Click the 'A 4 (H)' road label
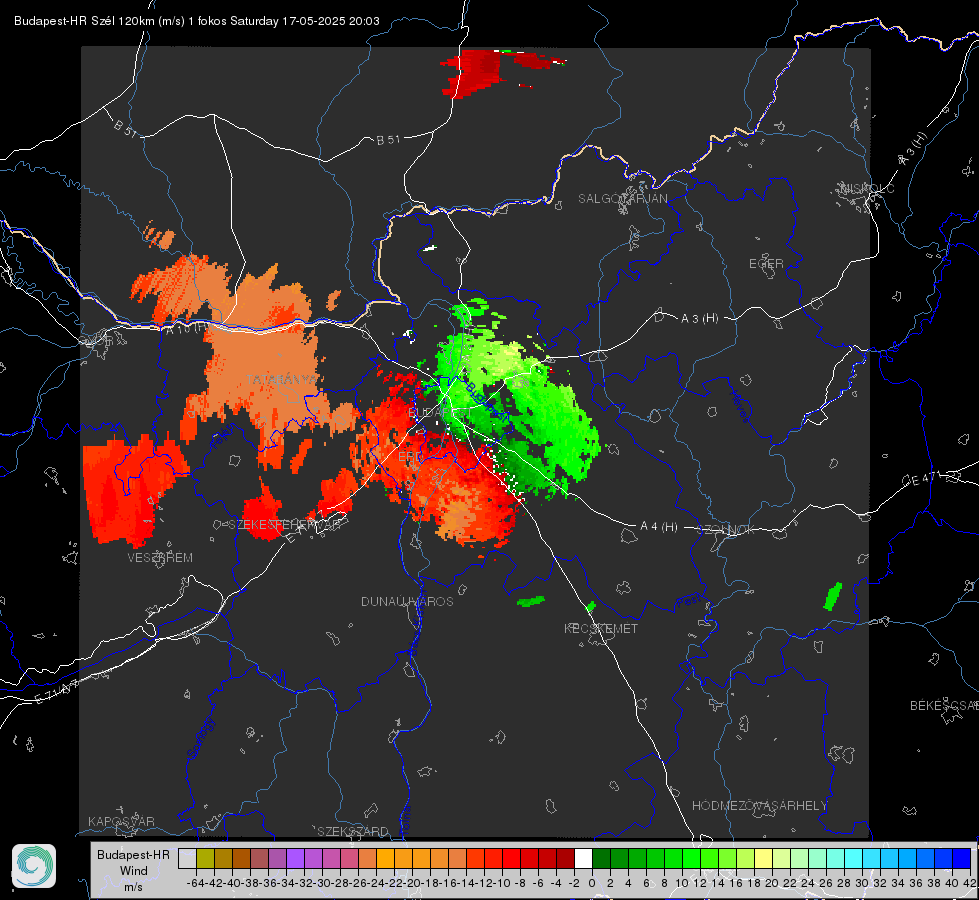 tap(659, 527)
